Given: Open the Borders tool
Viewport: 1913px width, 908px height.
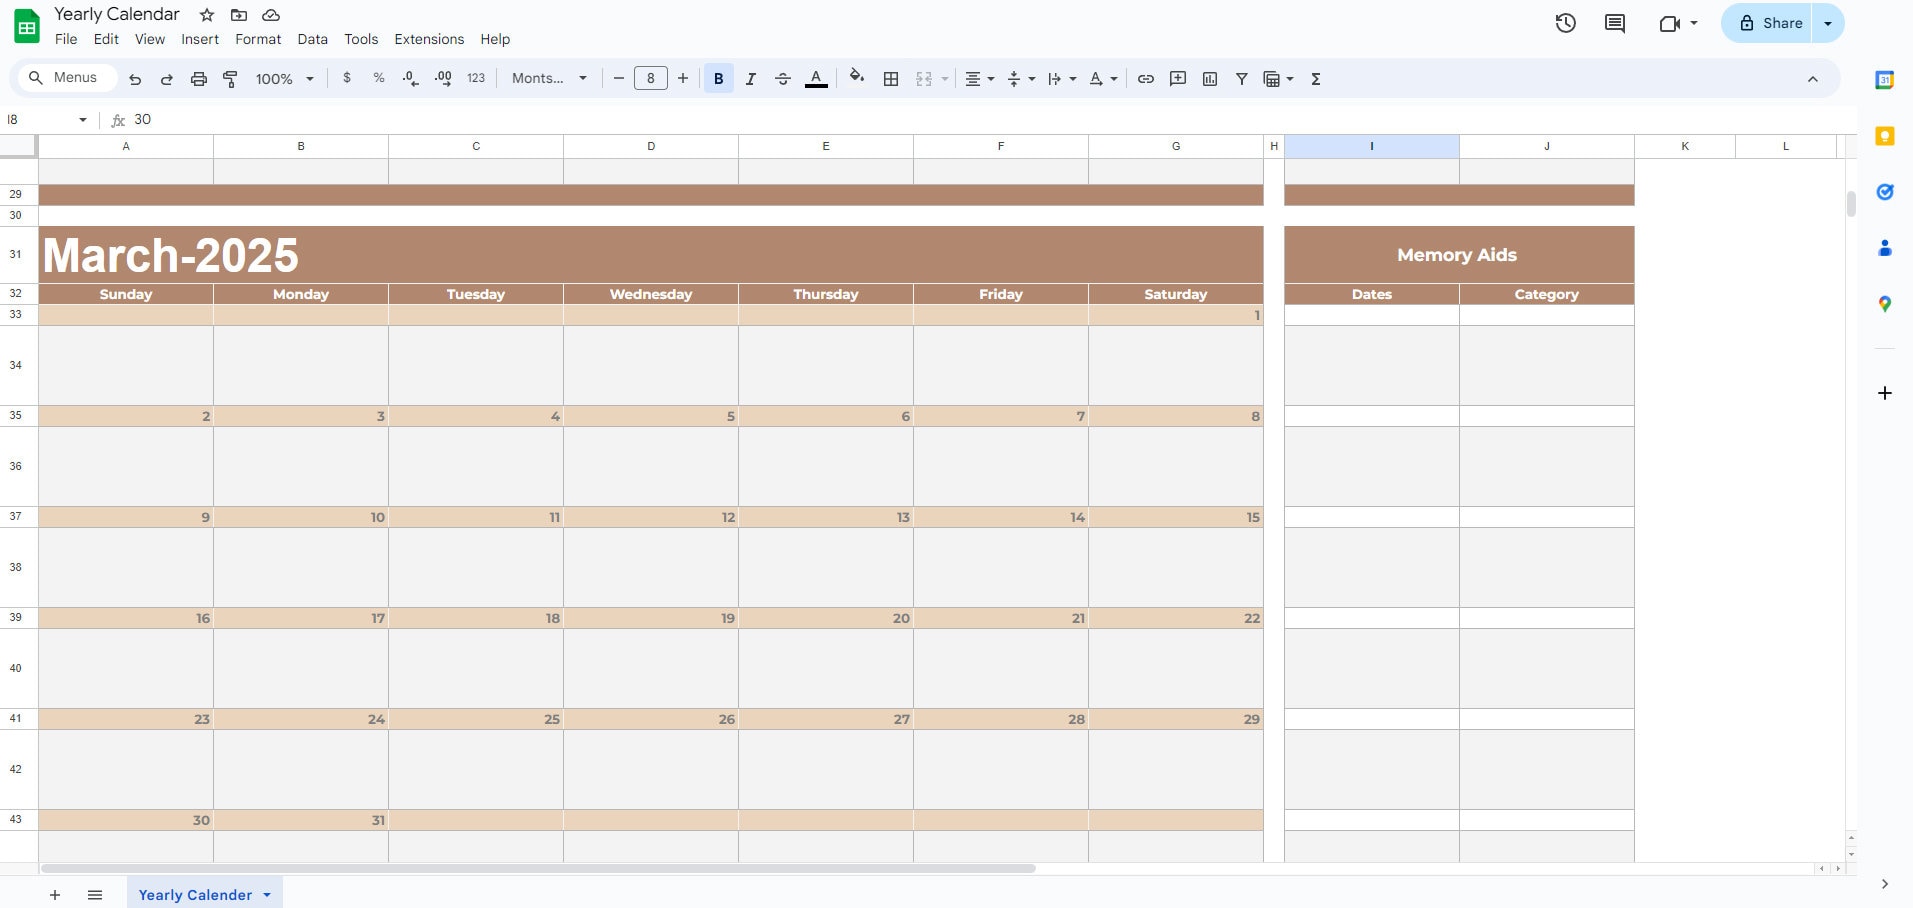Looking at the screenshot, I should coord(891,79).
